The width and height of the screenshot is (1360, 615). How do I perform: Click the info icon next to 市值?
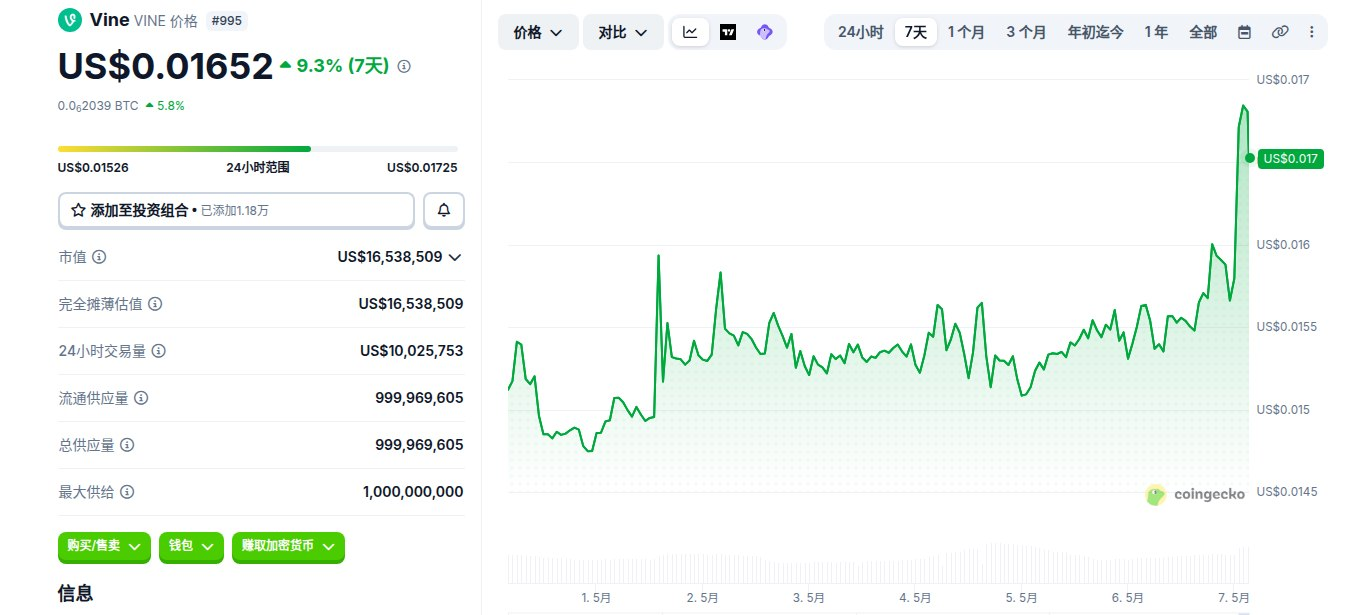99,257
